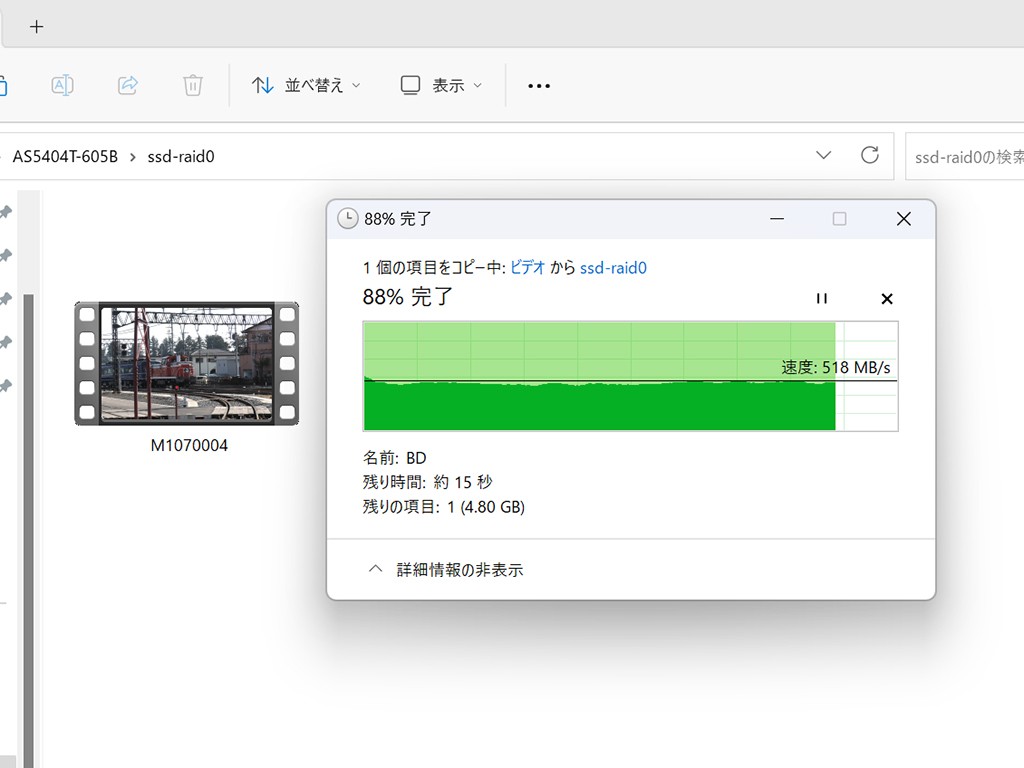Pause the file copy operation
The image size is (1024, 768).
point(822,298)
